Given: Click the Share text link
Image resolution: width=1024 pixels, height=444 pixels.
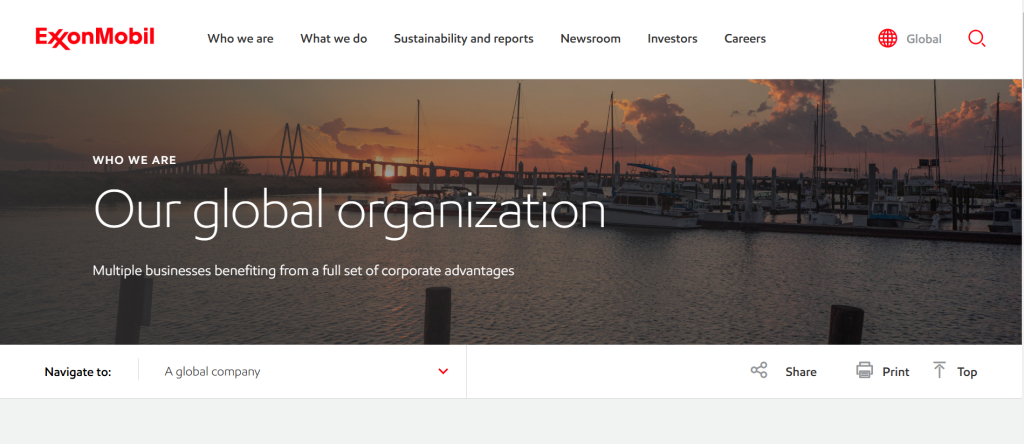Looking at the screenshot, I should 800,372.
